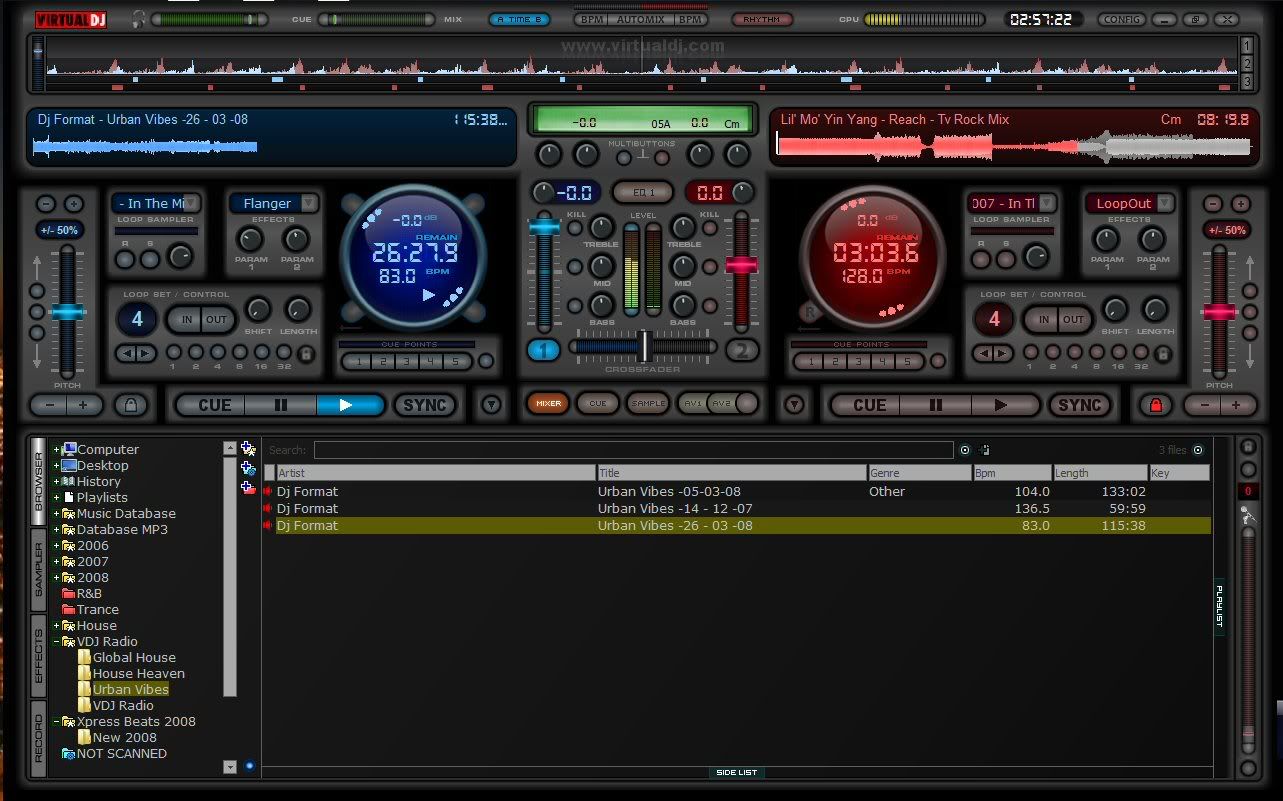Toggle deck 2 PFL headphone cue button
The width and height of the screenshot is (1283, 801).
[x=742, y=350]
